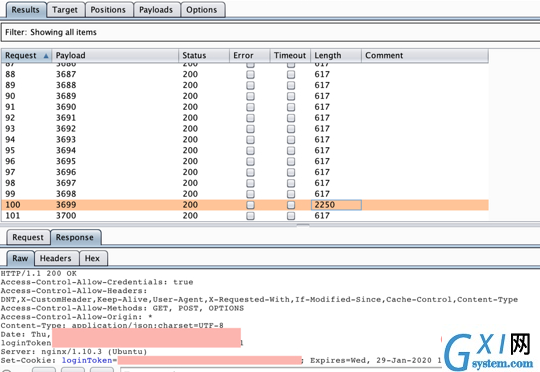Select the Results tab

[x=25, y=10]
